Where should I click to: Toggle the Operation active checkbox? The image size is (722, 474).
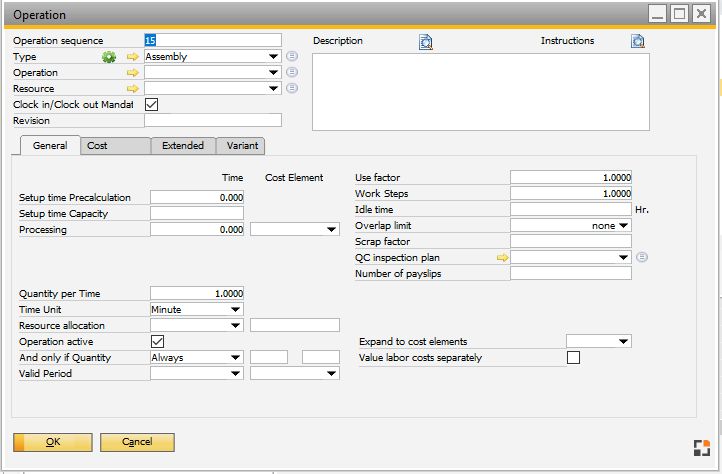[x=157, y=341]
